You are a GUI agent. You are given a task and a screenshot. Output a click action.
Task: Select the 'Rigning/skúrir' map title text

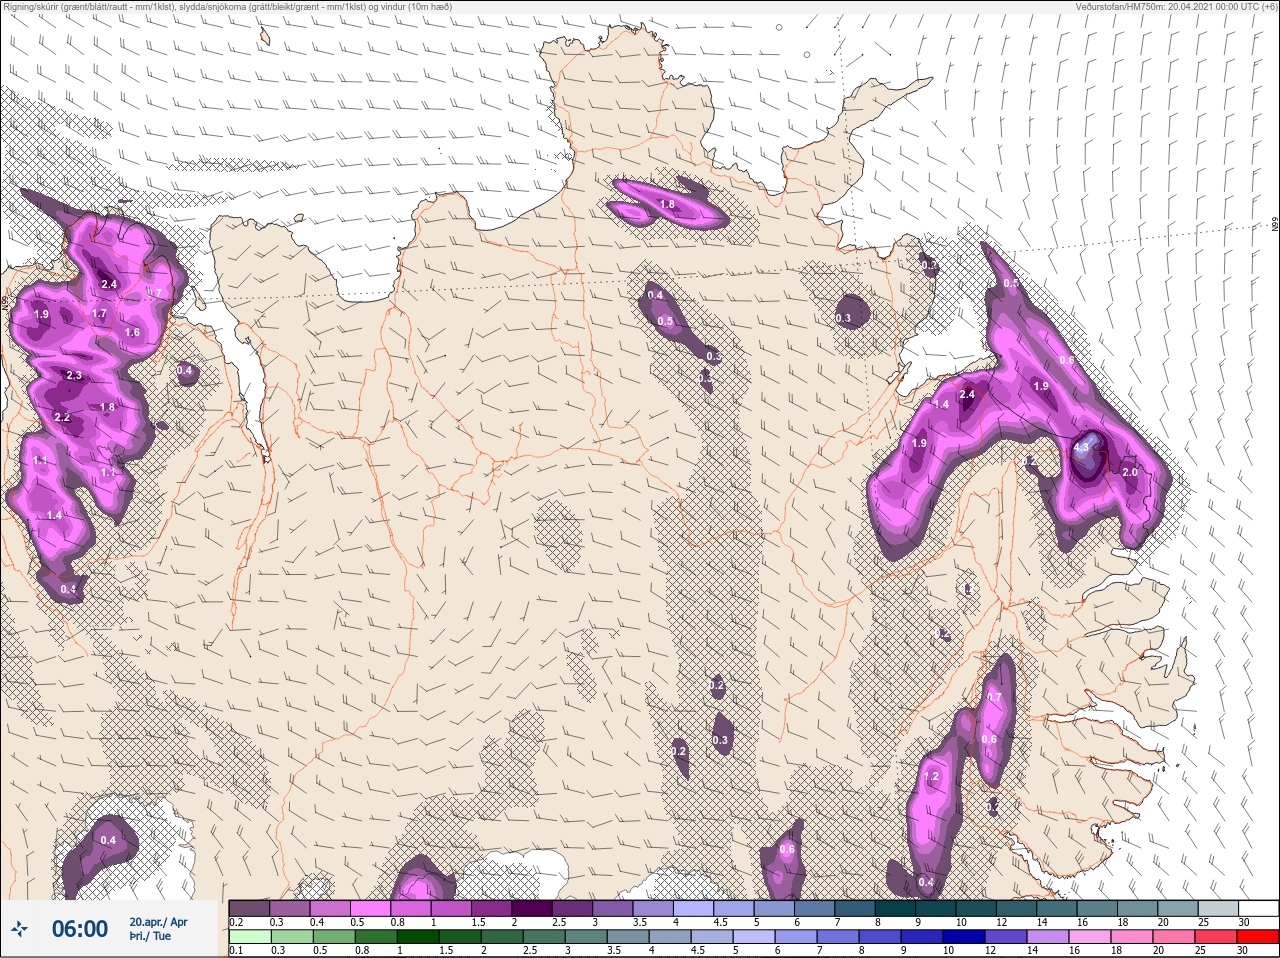point(229,6)
